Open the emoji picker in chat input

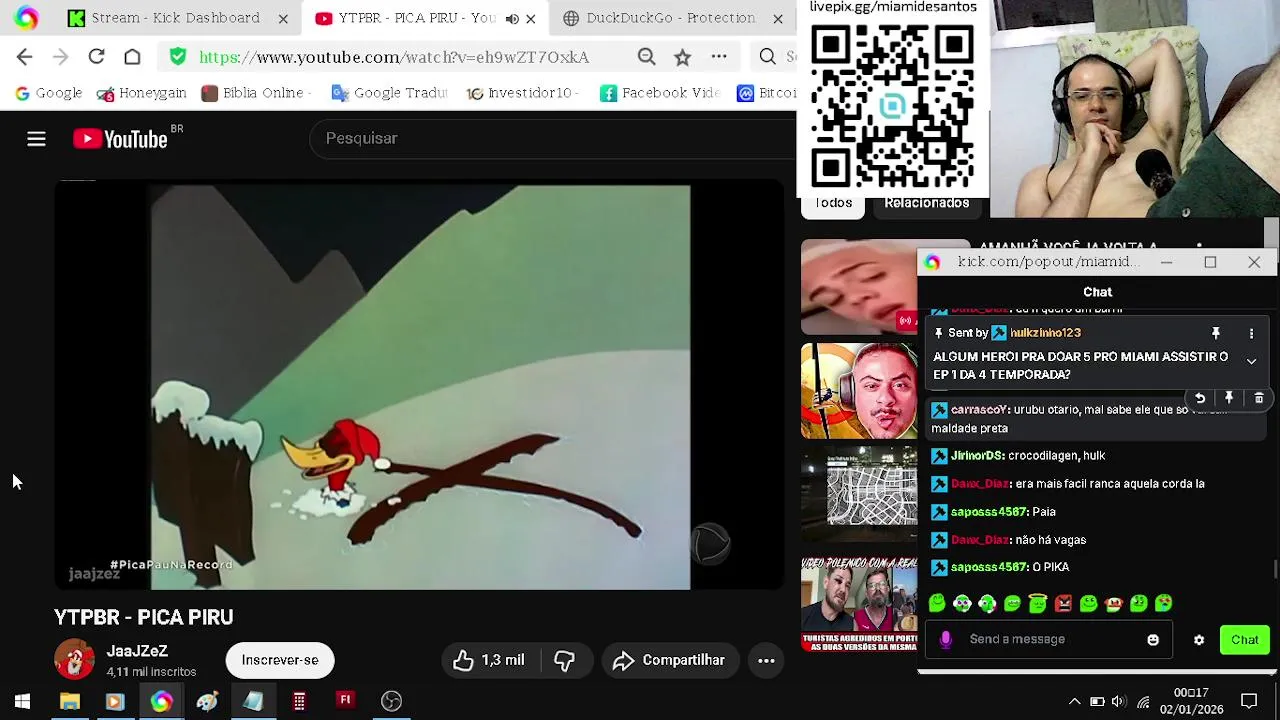pyautogui.click(x=1153, y=640)
